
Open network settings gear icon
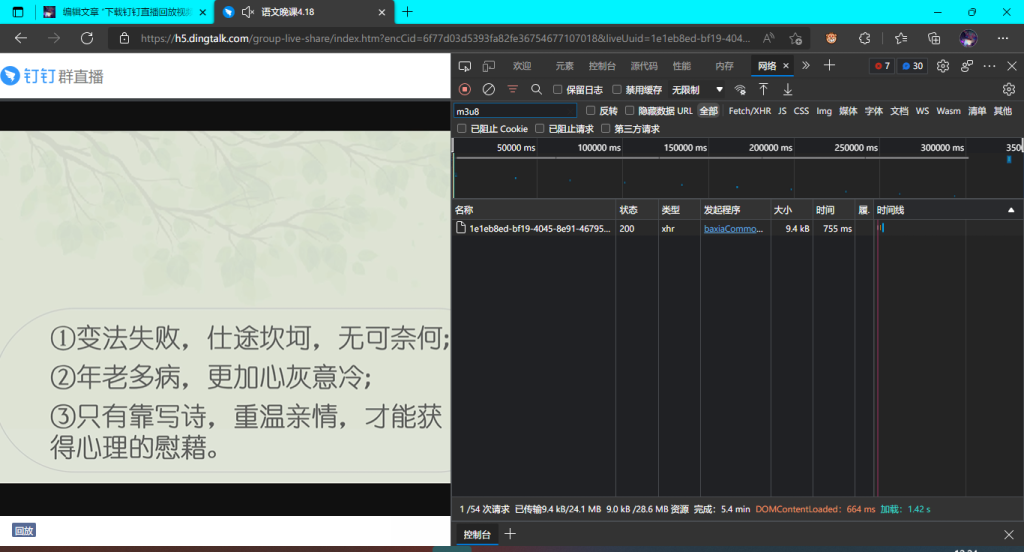1008,90
